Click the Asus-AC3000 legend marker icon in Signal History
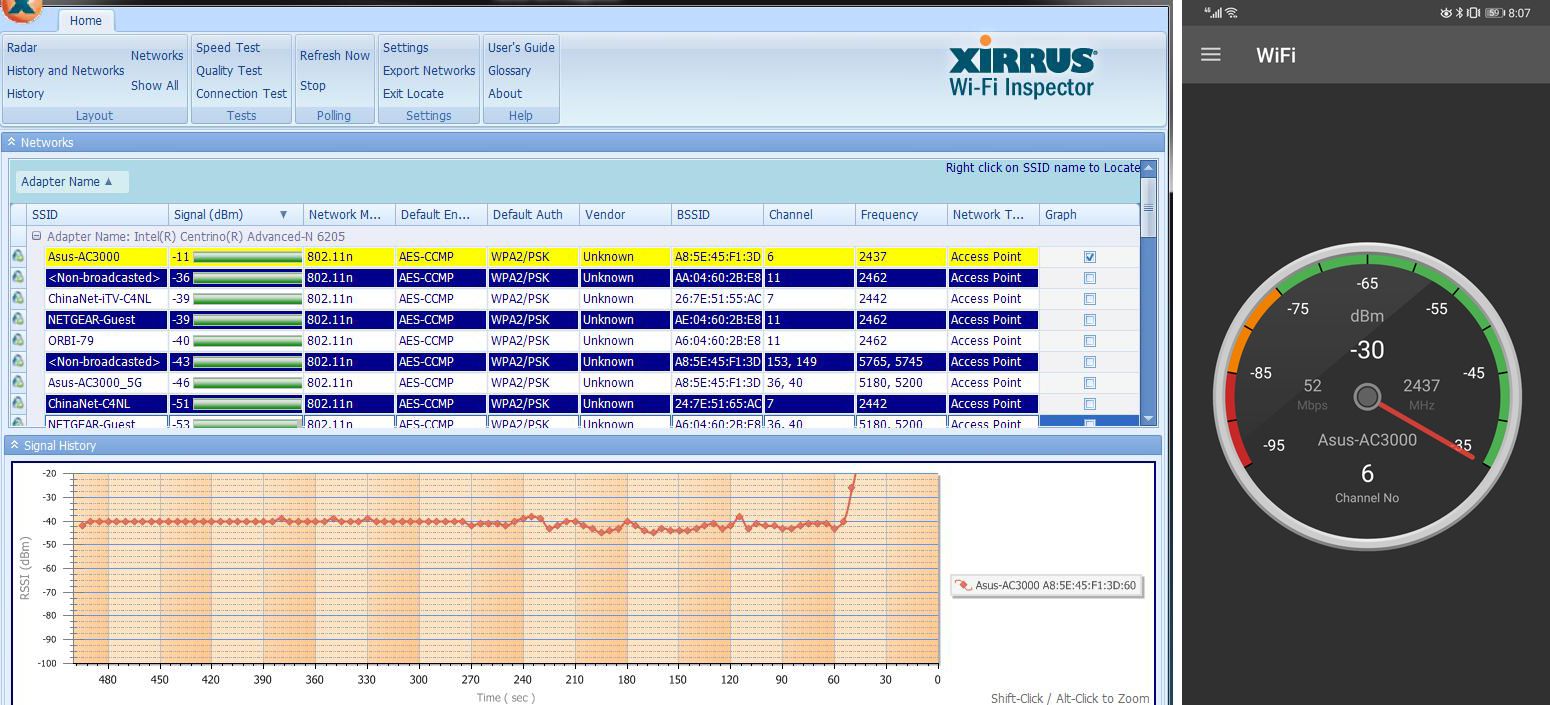The image size is (1550, 705). pos(963,585)
